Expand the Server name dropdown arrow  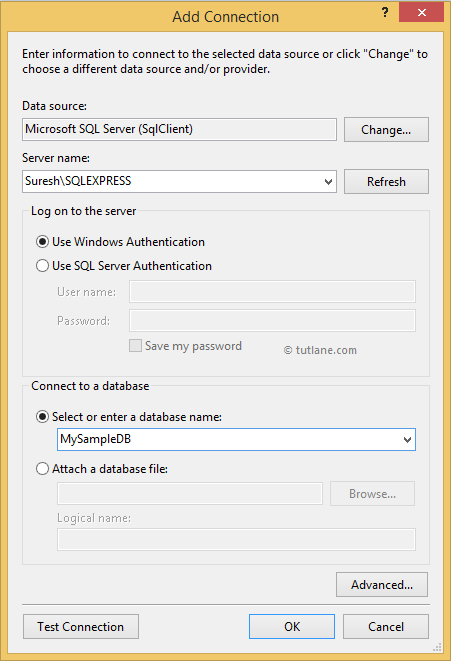(328, 182)
